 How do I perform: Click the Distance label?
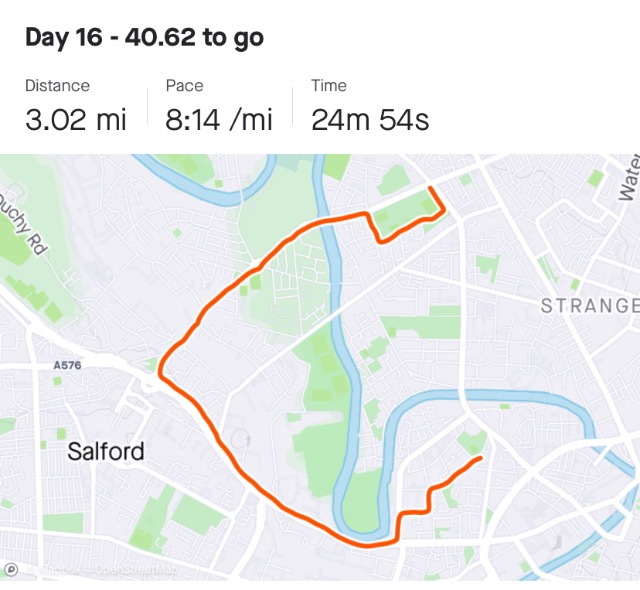tap(57, 86)
